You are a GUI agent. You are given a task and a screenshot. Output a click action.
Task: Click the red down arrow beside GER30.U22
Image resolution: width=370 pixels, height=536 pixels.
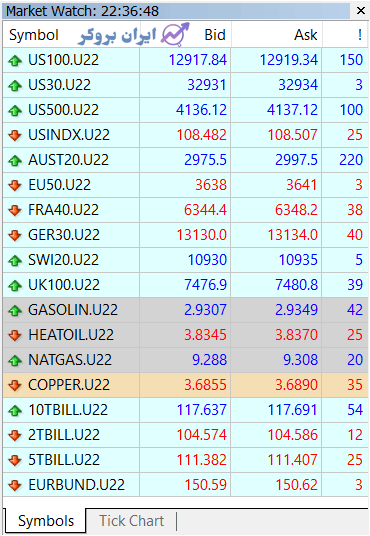(15, 235)
